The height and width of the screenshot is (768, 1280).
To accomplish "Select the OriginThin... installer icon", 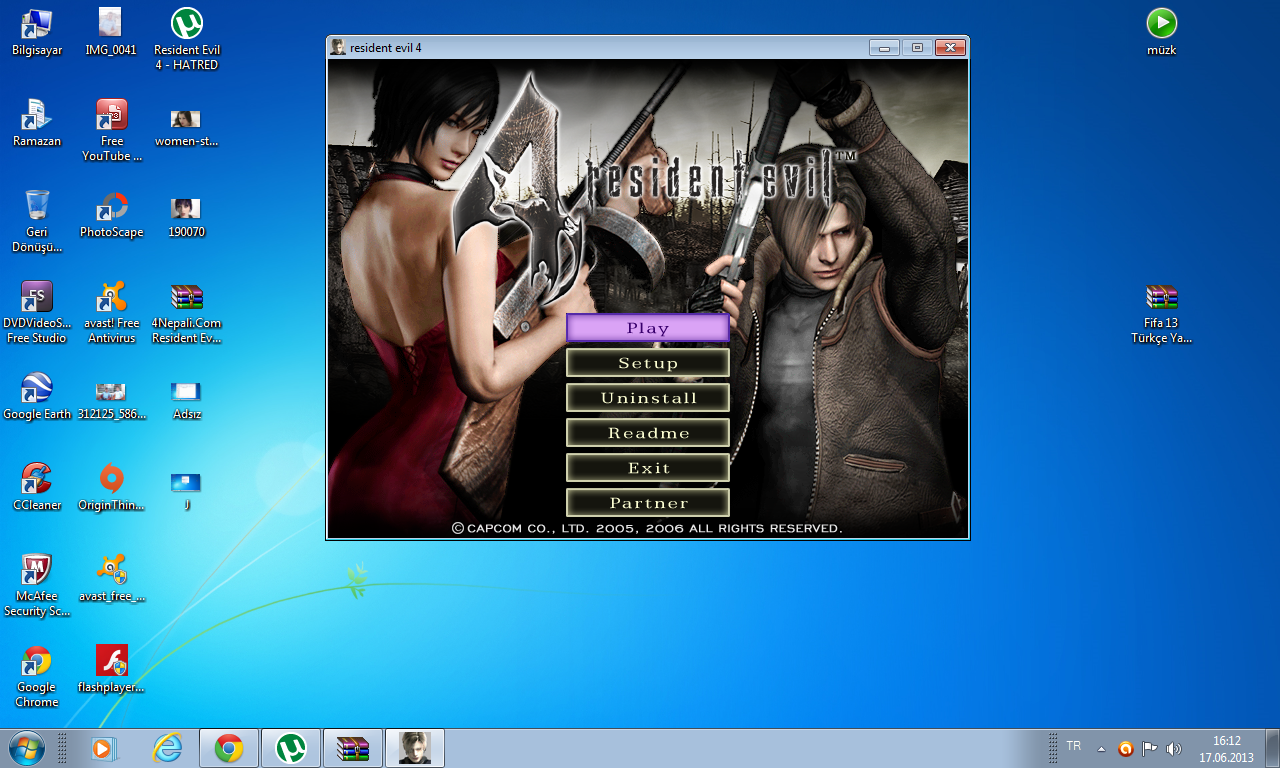I will pyautogui.click(x=111, y=487).
